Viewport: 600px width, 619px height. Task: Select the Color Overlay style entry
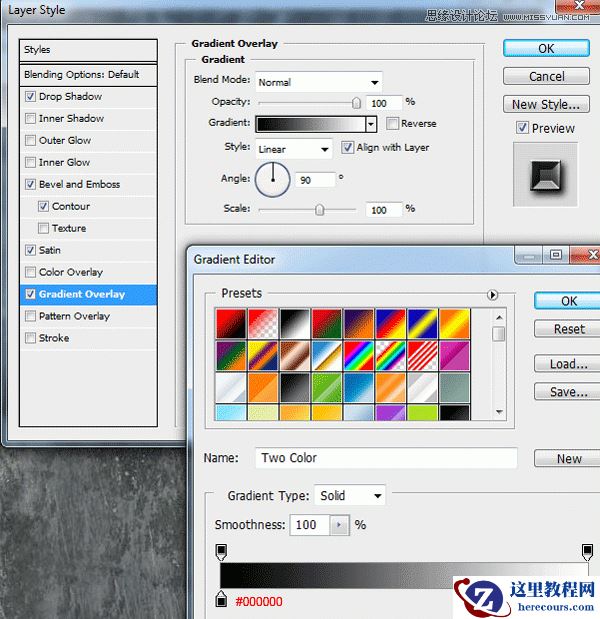click(x=88, y=272)
